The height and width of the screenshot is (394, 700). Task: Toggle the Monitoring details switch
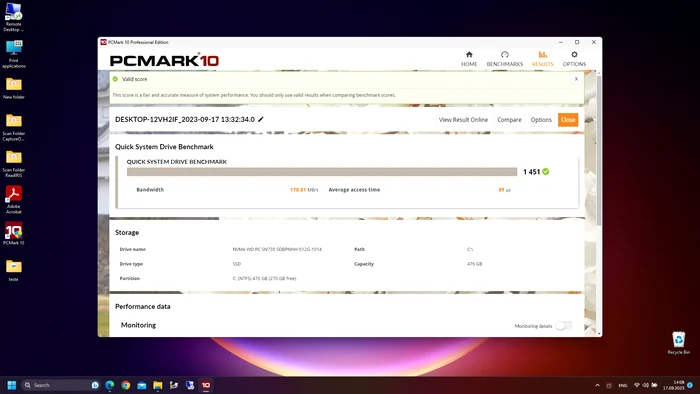563,326
